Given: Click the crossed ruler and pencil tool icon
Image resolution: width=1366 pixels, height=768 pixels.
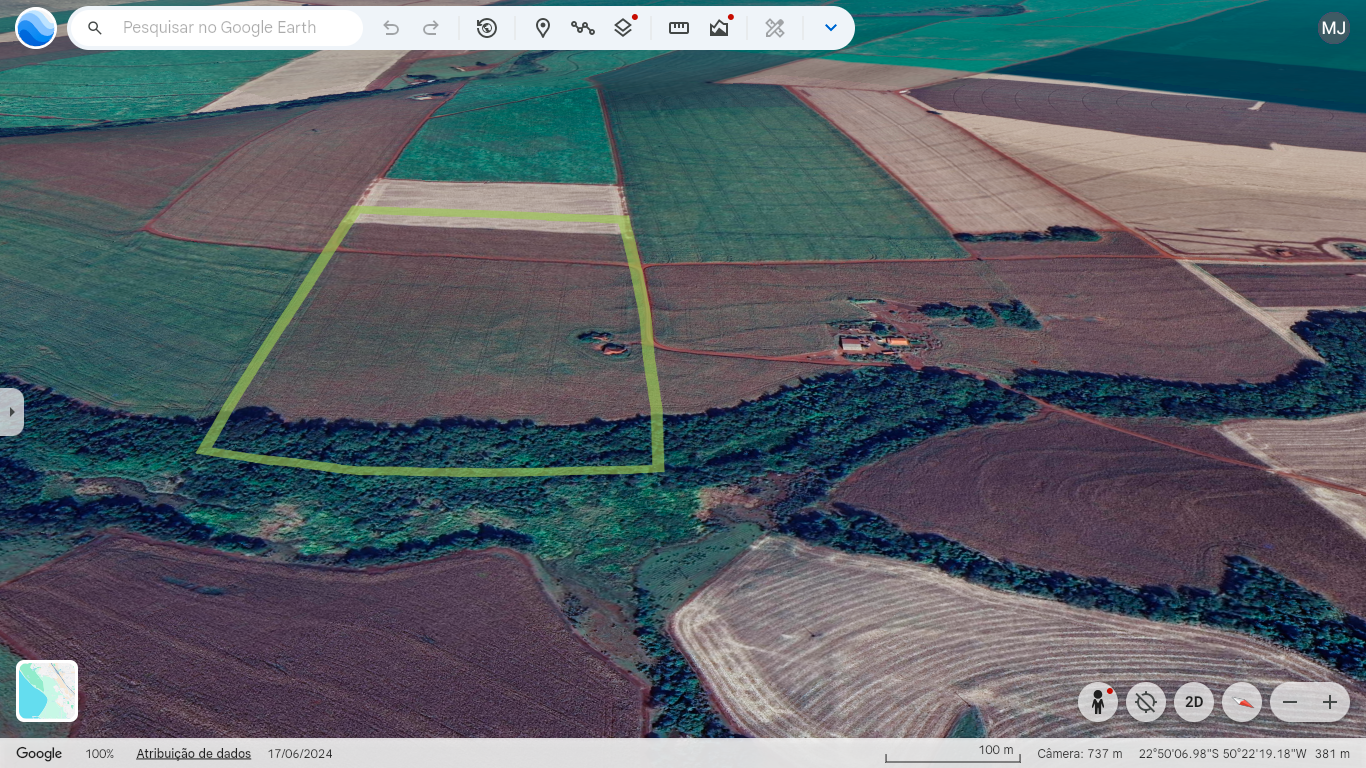Looking at the screenshot, I should click(775, 28).
